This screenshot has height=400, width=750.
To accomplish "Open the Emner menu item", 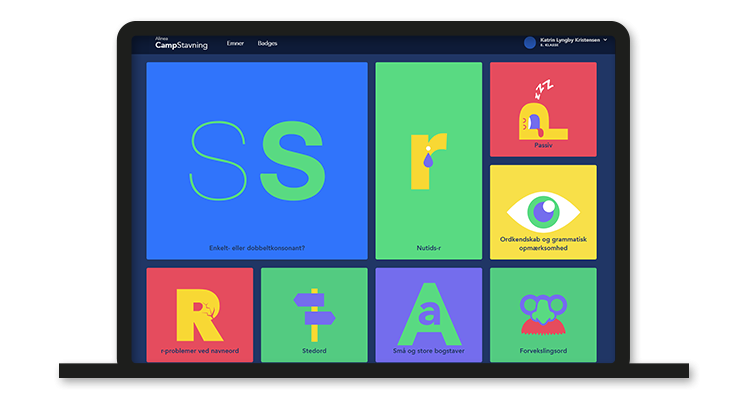I will [x=235, y=44].
